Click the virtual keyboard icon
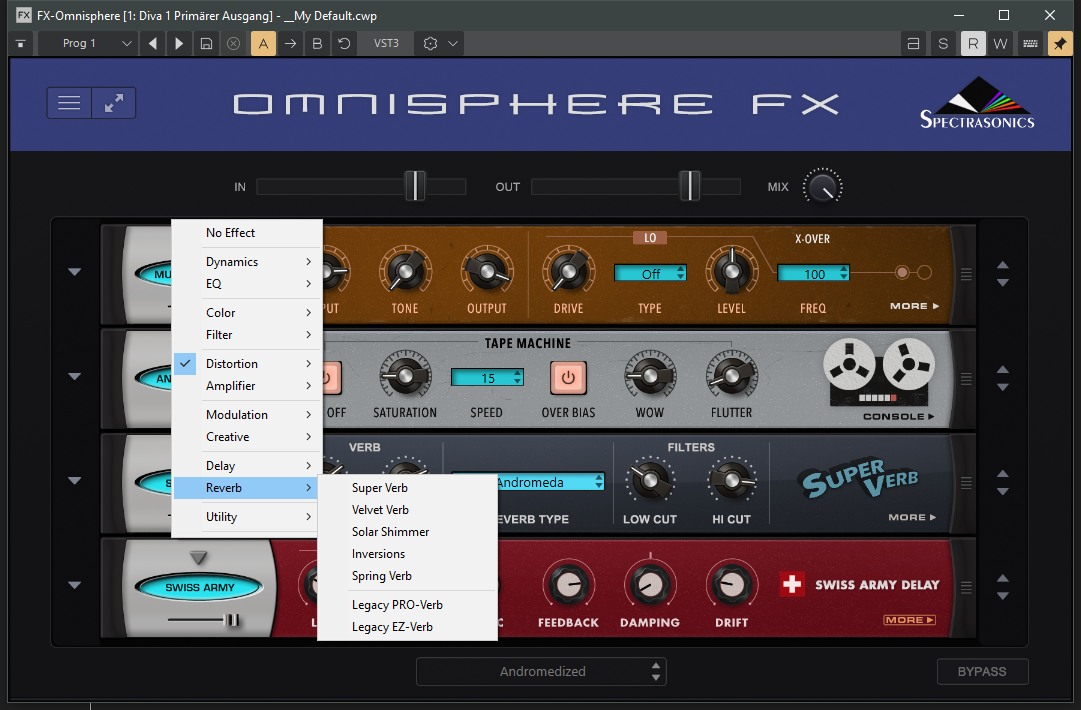This screenshot has width=1081, height=710. point(1029,44)
